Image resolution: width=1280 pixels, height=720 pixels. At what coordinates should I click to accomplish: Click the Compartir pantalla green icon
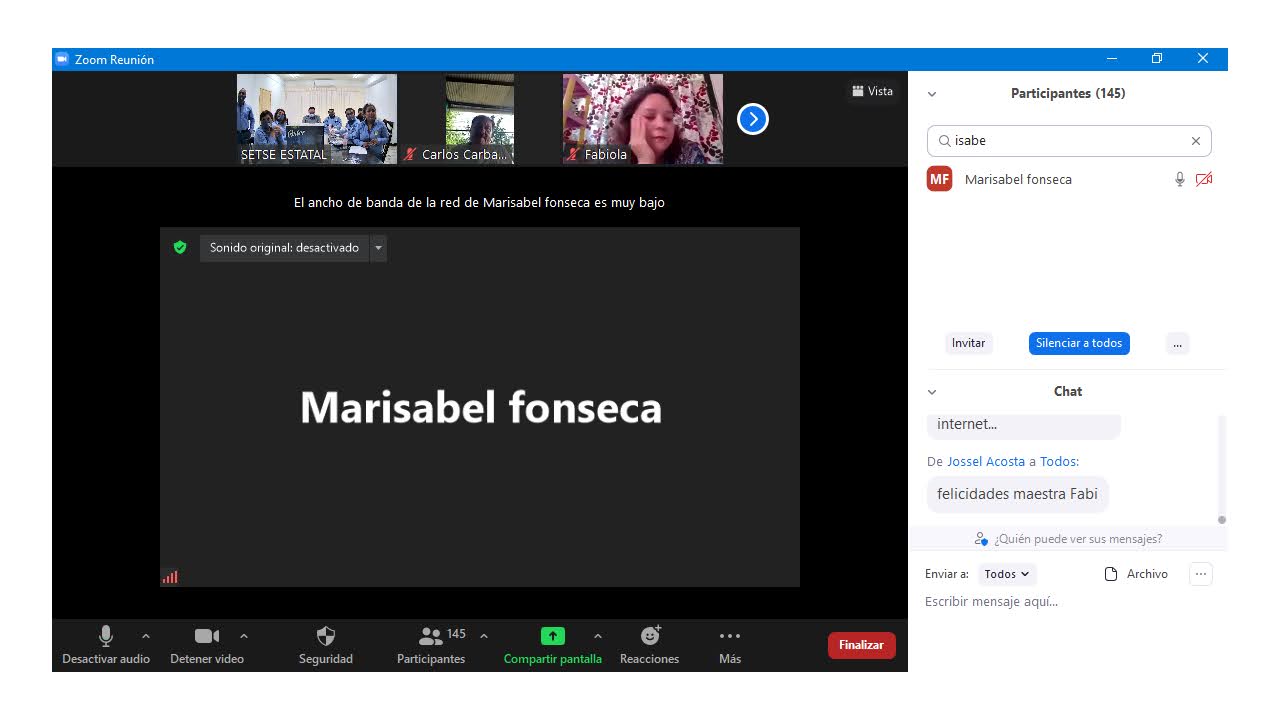552,636
